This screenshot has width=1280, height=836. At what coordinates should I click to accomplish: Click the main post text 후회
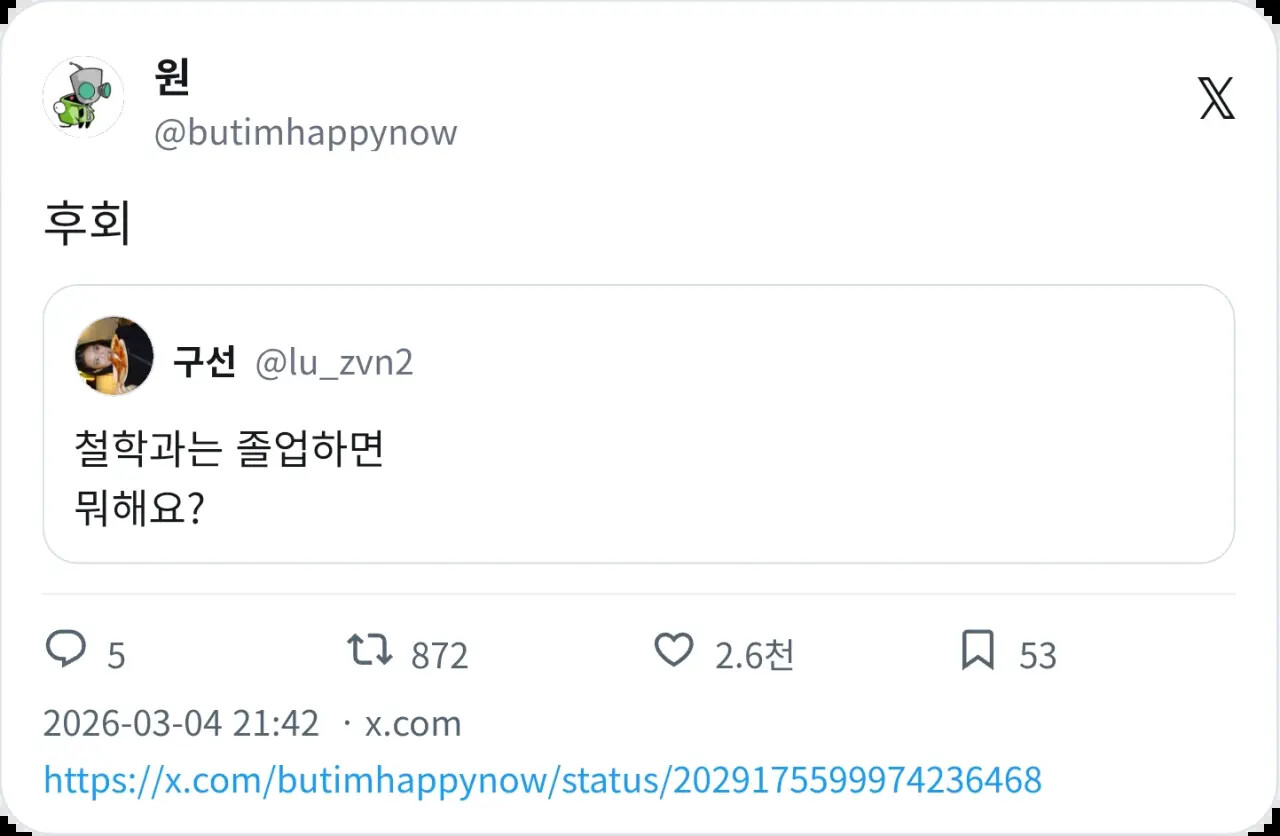click(87, 225)
